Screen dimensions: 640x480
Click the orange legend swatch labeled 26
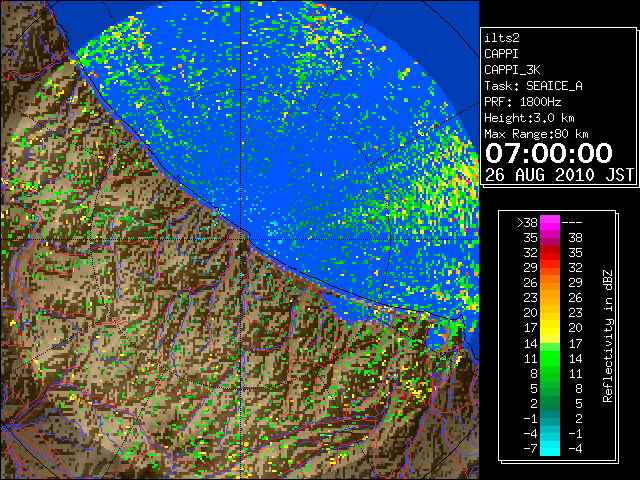coord(550,283)
